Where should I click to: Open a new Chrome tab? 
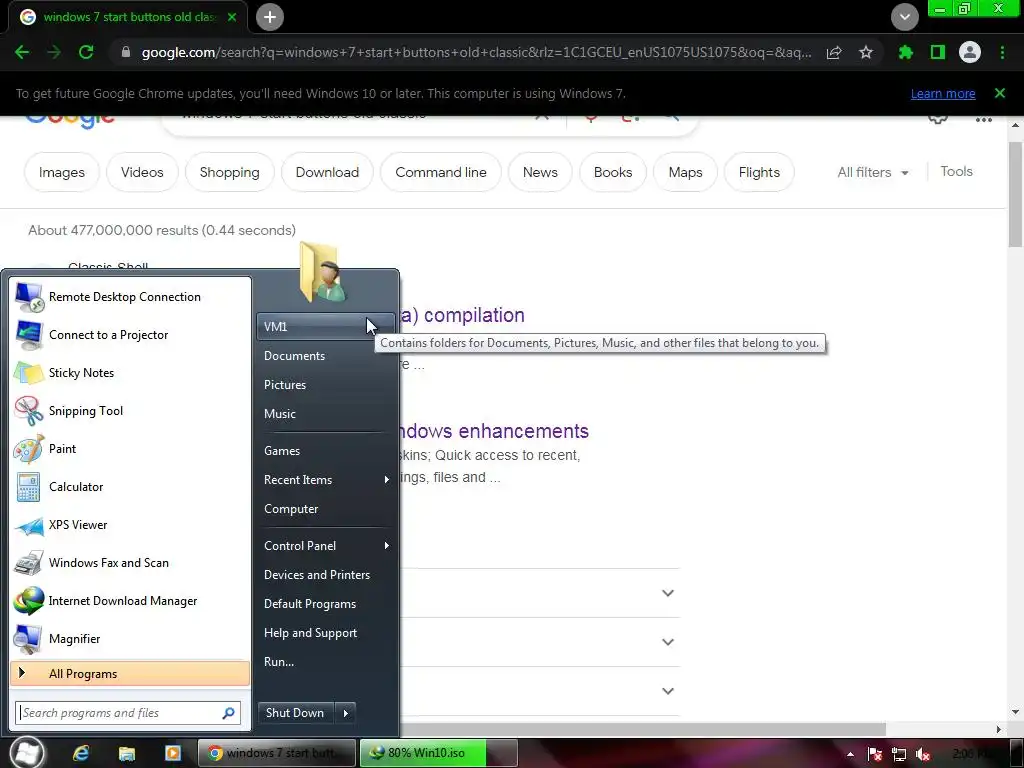(x=270, y=17)
